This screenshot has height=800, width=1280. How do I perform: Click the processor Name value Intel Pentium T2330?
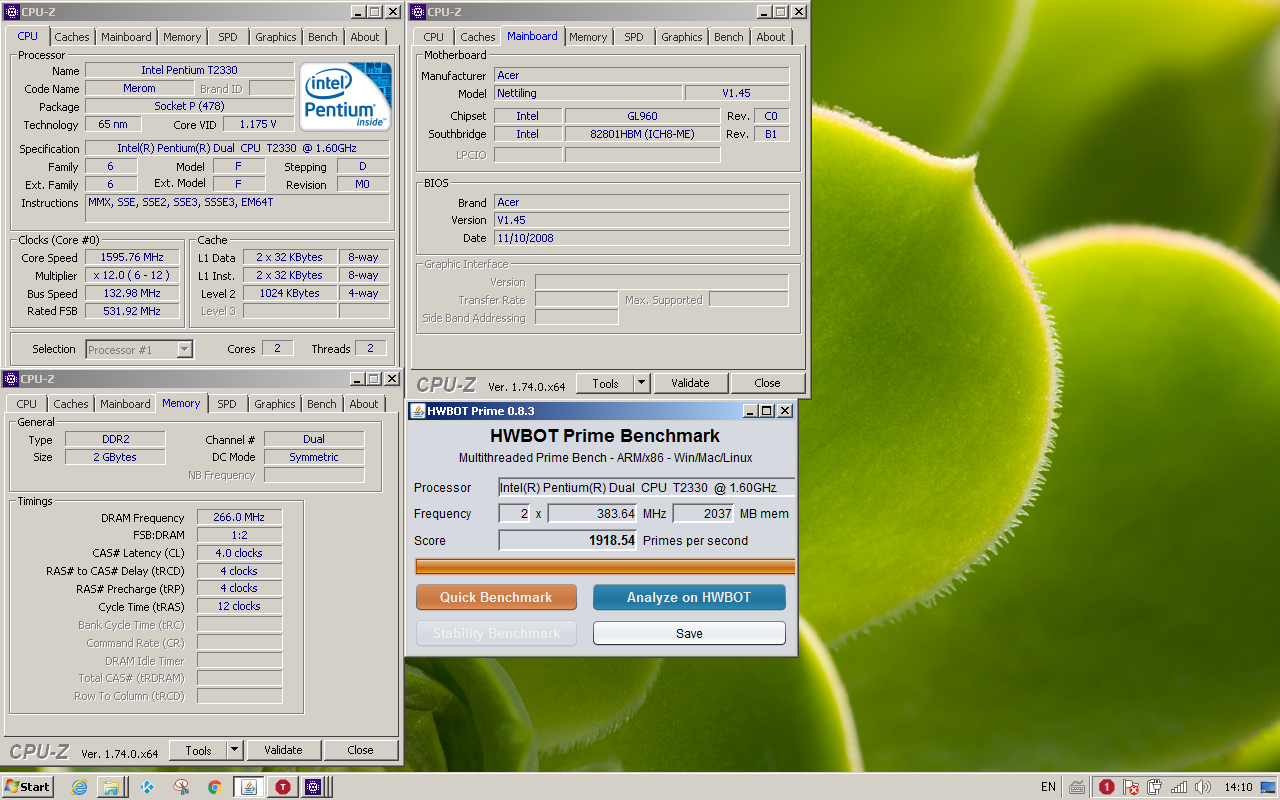pyautogui.click(x=189, y=70)
